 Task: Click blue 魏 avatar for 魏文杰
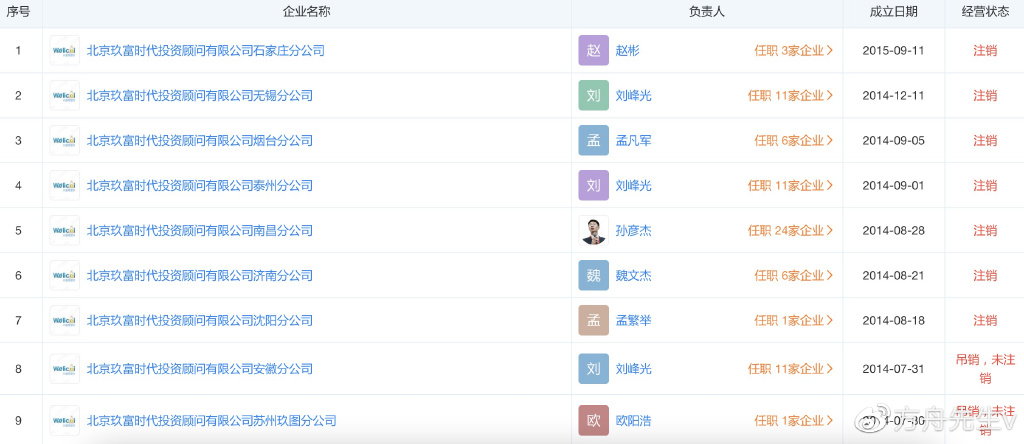(594, 276)
